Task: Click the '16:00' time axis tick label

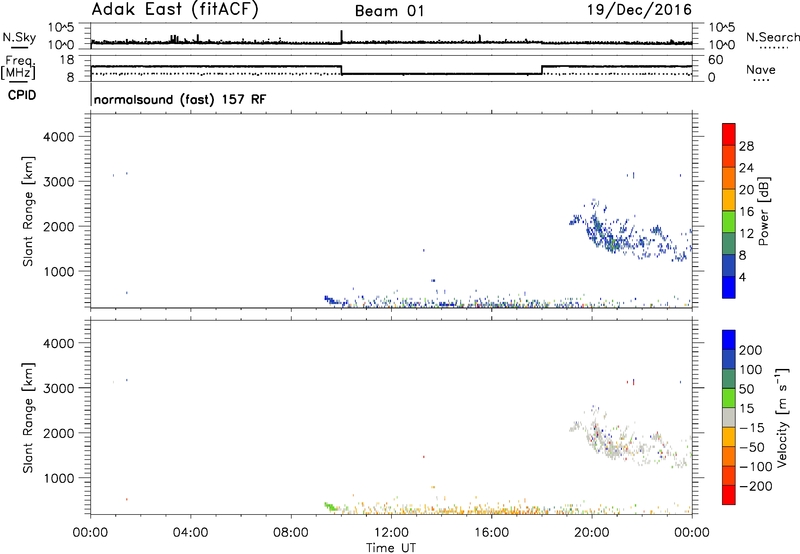Action: pos(491,533)
